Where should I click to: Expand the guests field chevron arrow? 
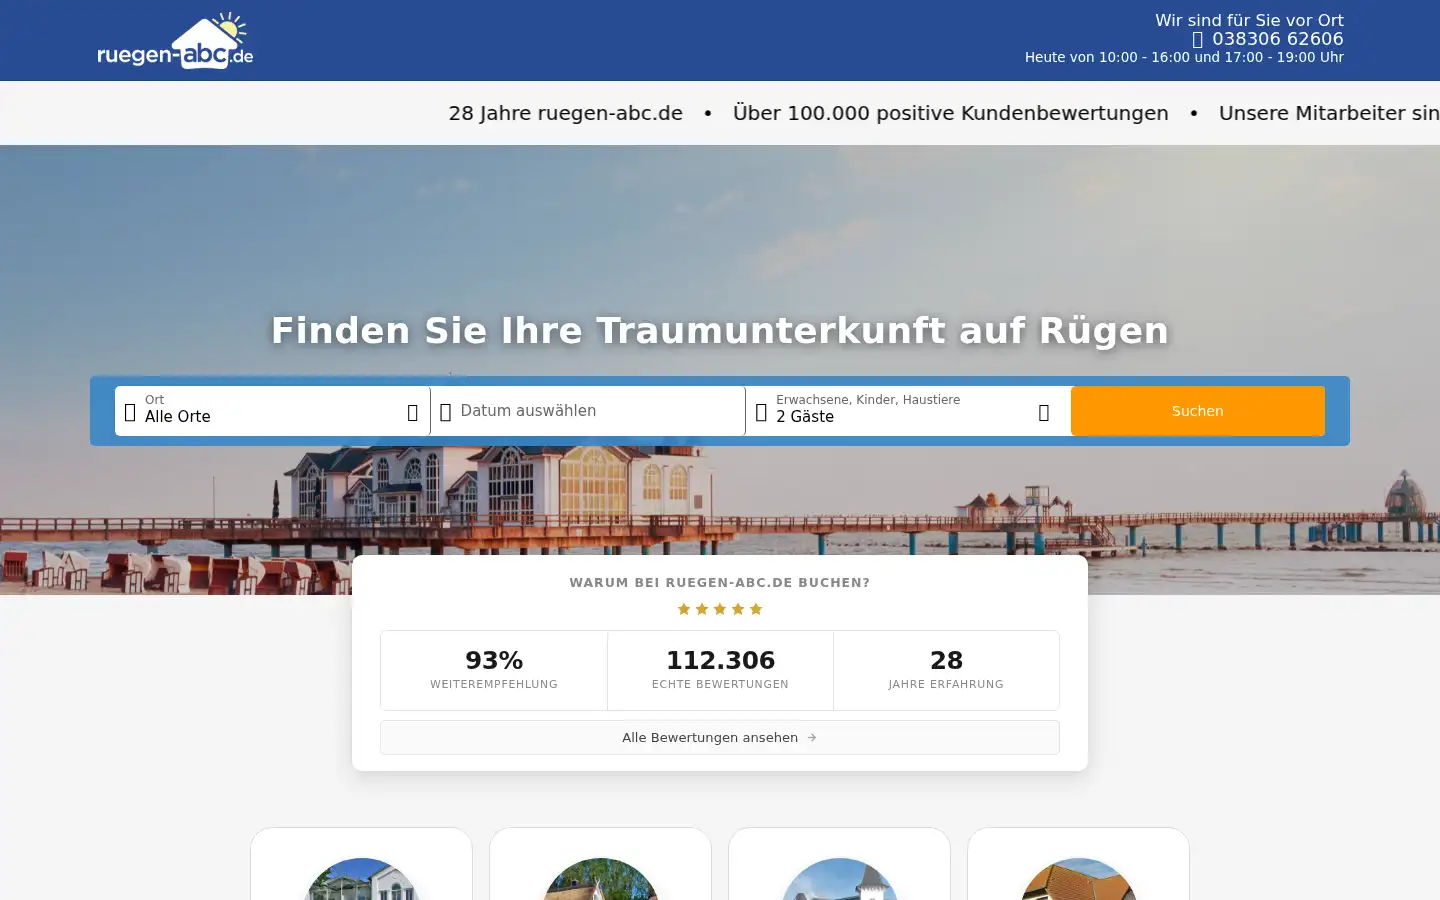pyautogui.click(x=1044, y=412)
